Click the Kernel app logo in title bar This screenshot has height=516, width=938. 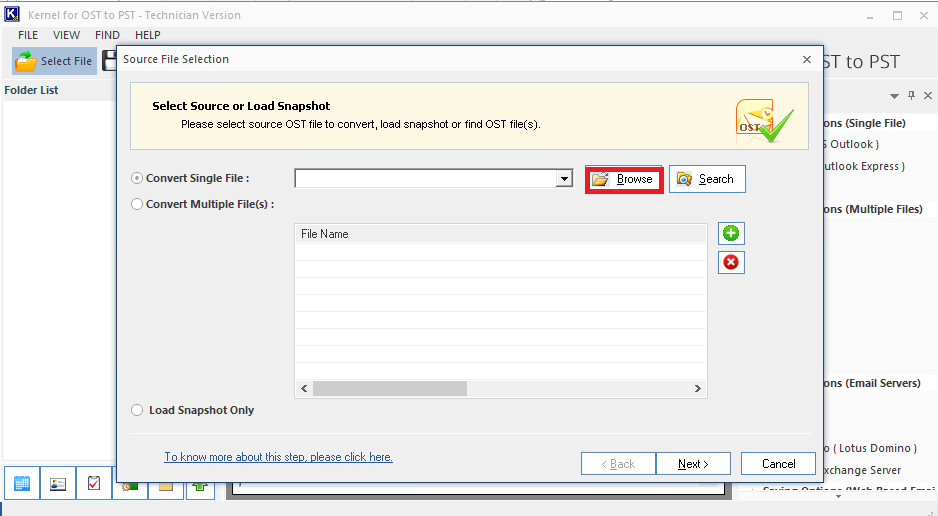click(11, 14)
